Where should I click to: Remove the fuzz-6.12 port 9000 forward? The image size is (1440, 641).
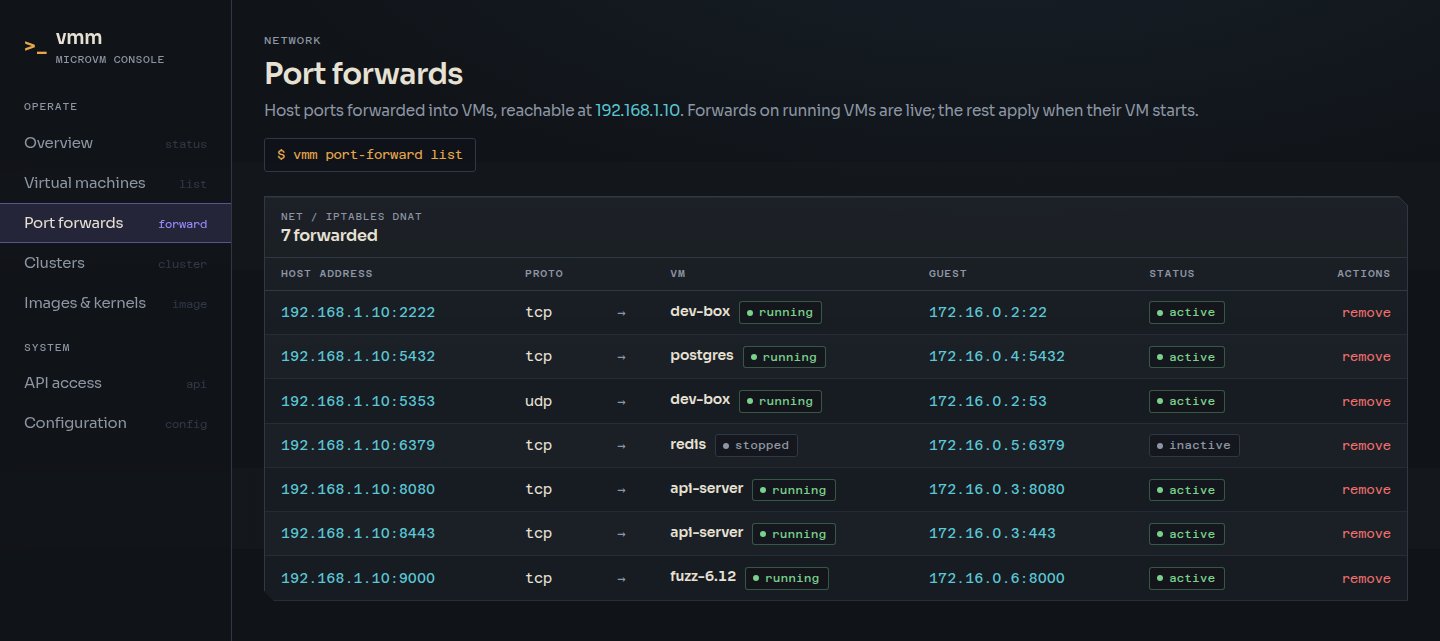coord(1366,579)
